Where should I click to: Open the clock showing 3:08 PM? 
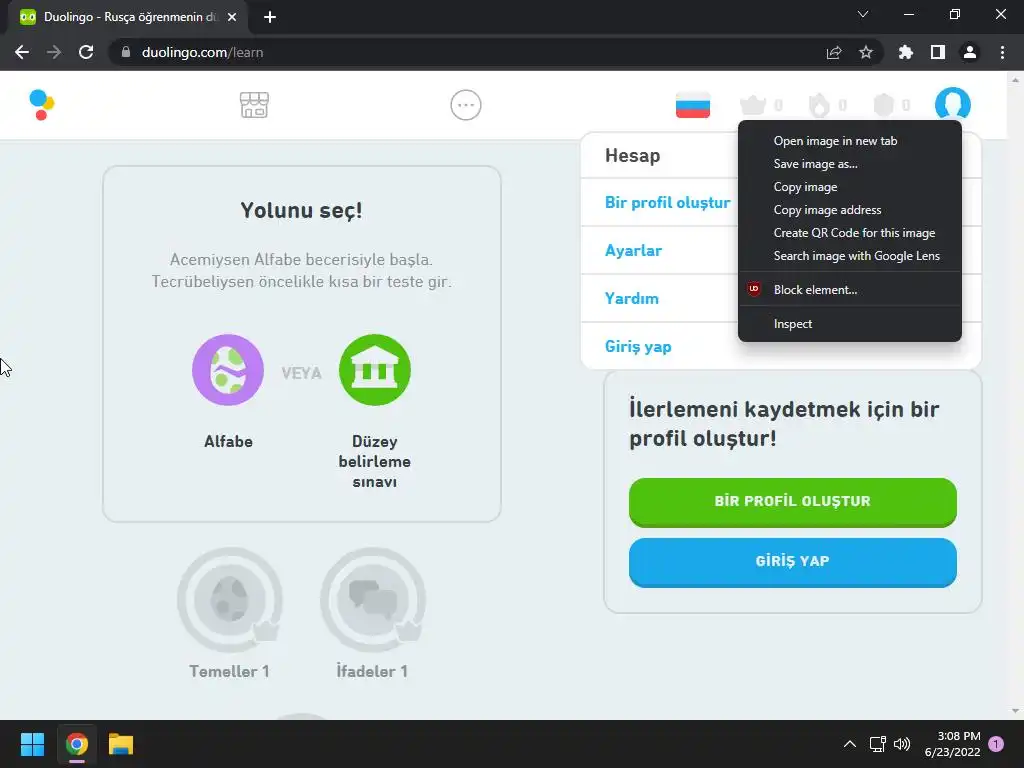952,744
